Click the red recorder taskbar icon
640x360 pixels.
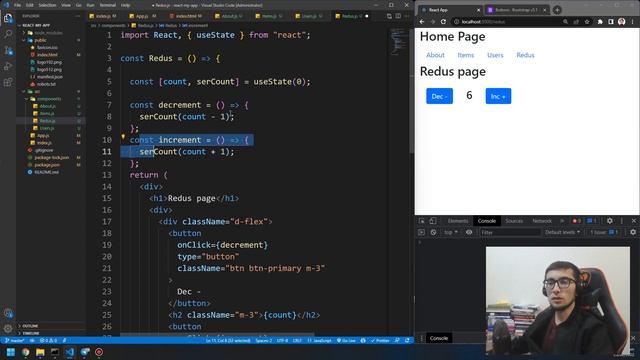point(99,352)
